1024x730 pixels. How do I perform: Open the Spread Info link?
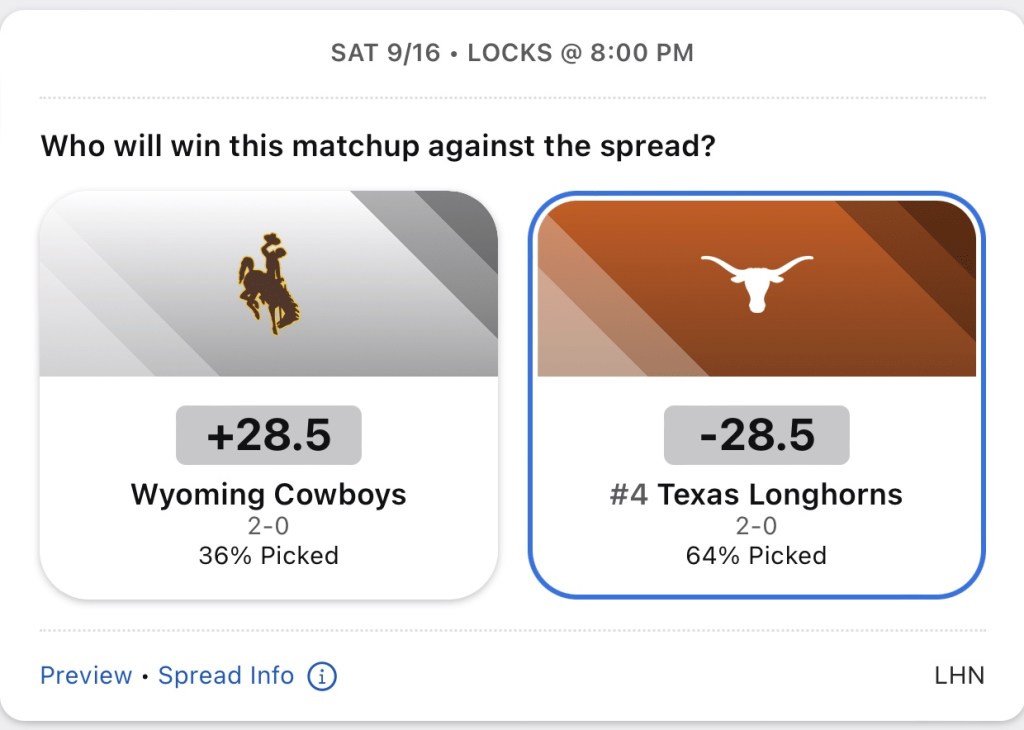click(x=226, y=676)
